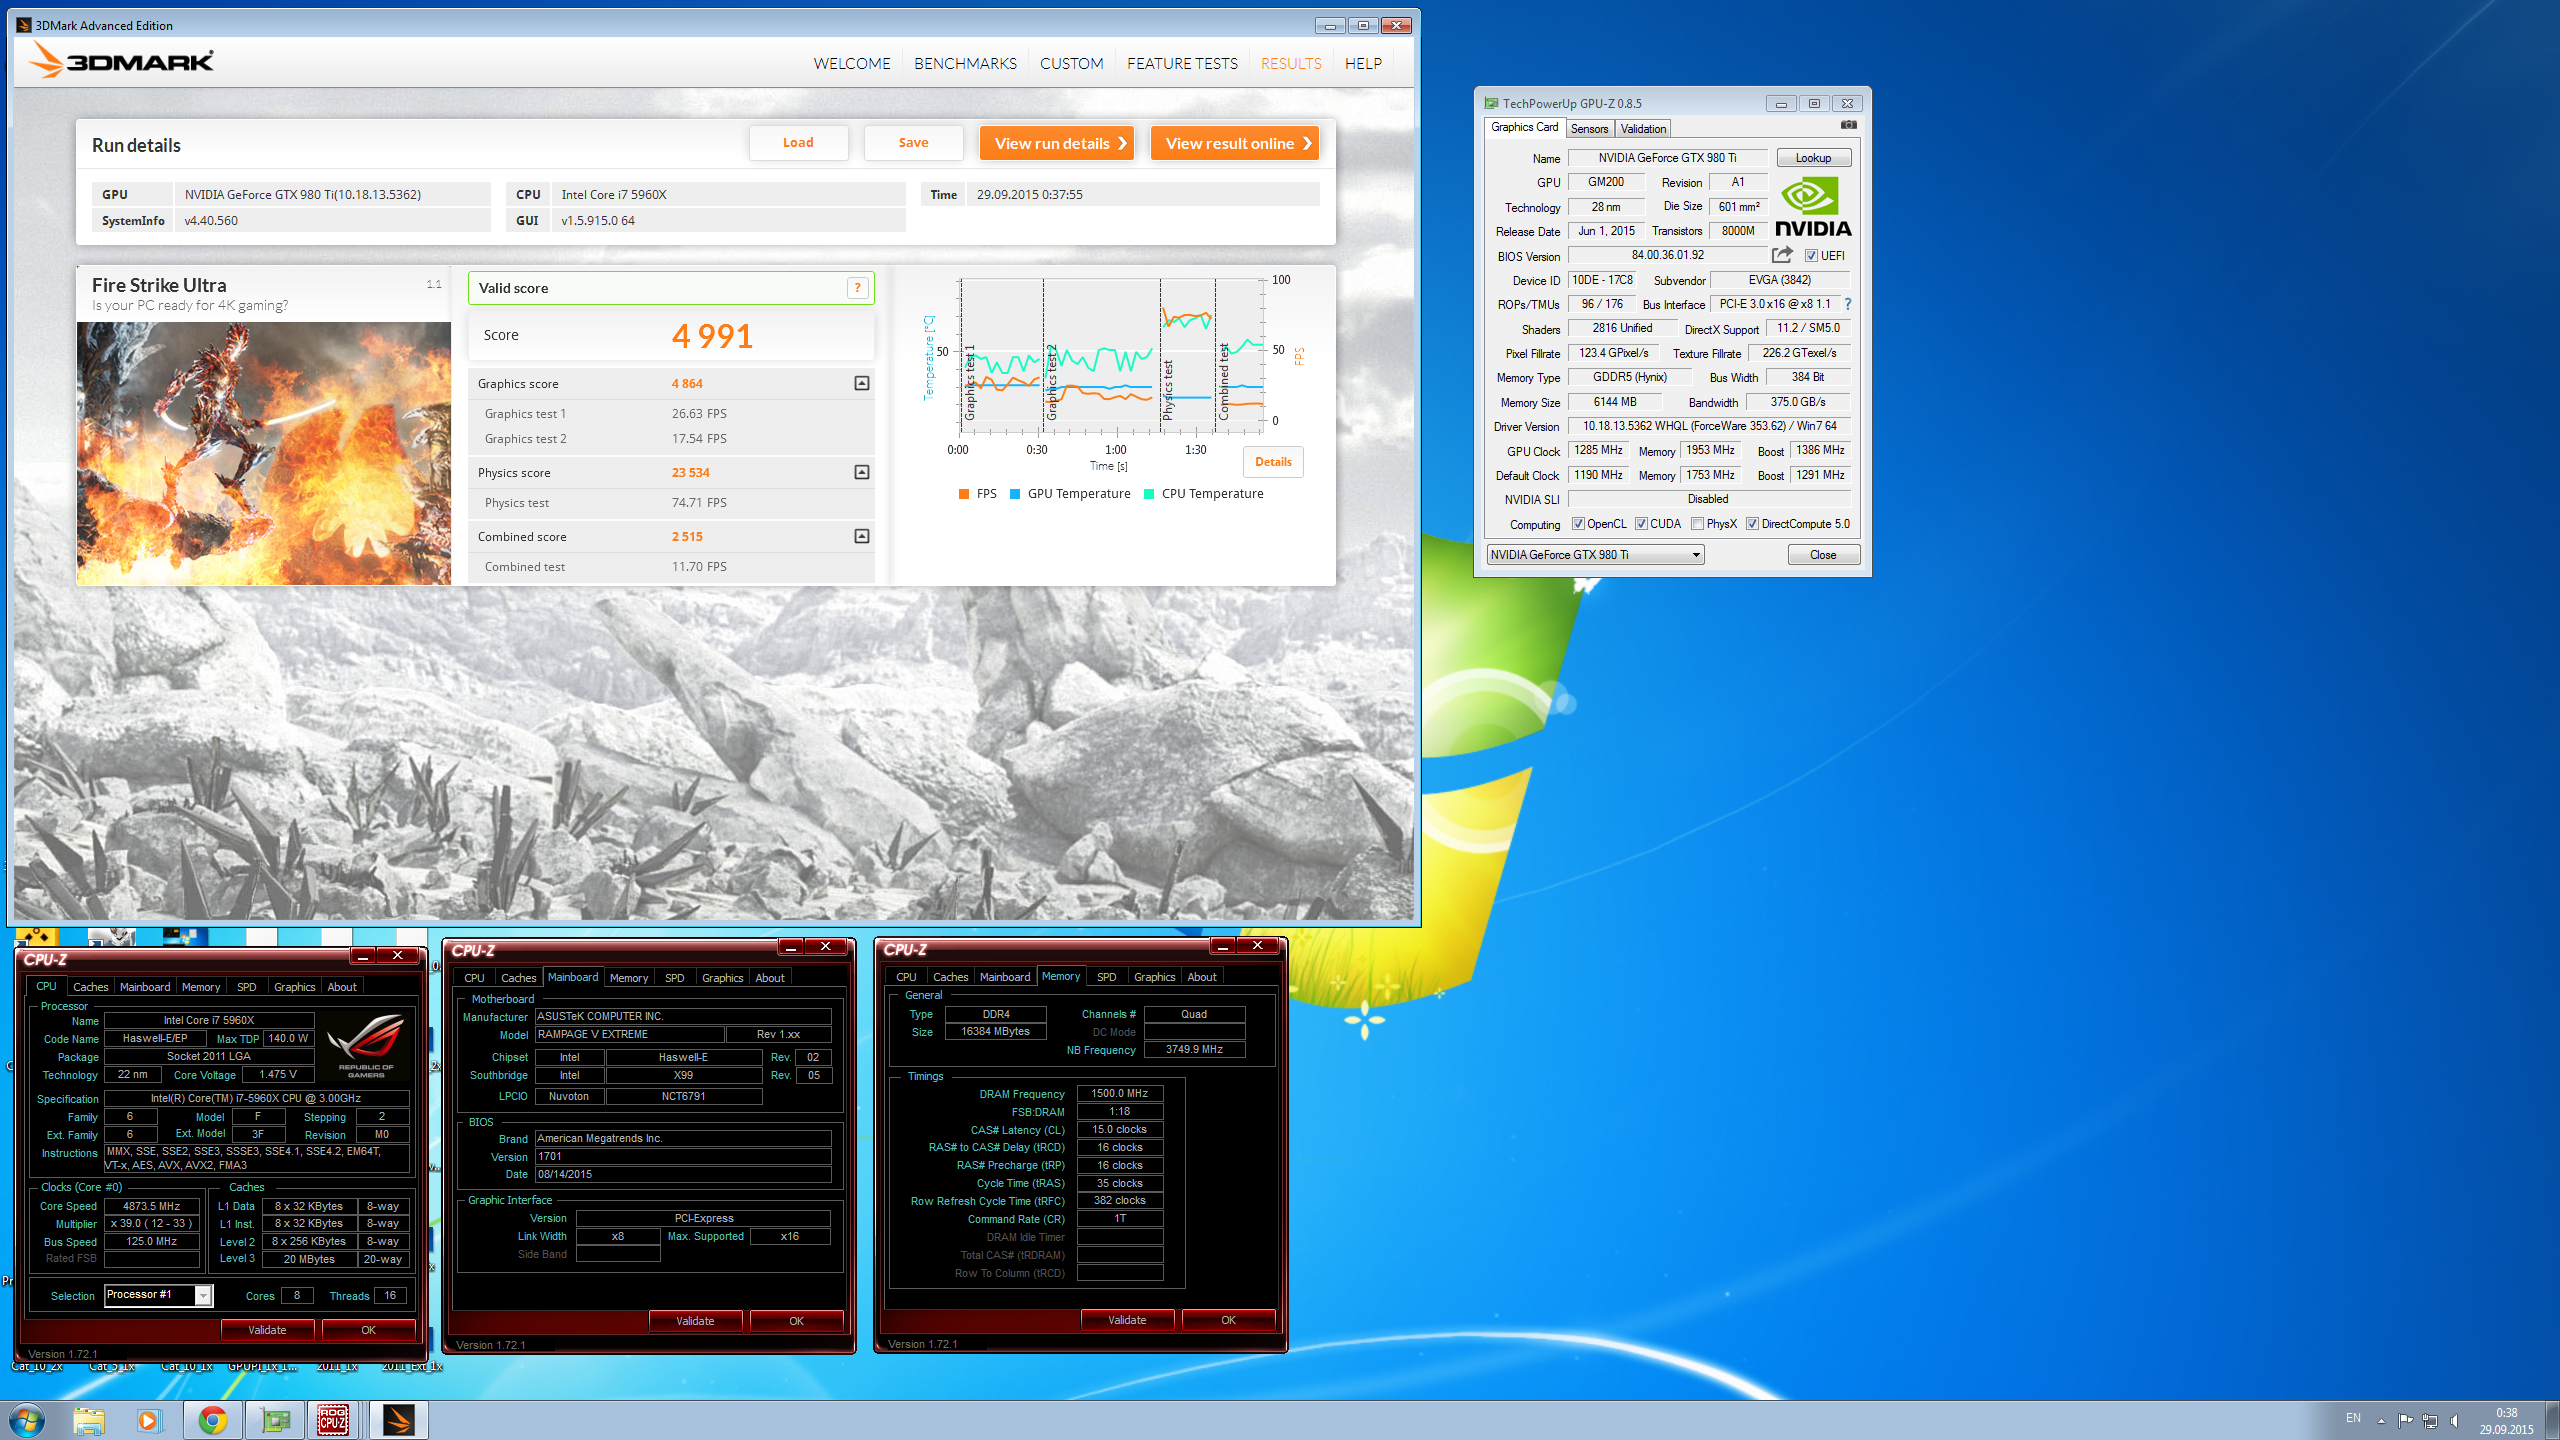2560x1440 pixels.
Task: Switch to Sensors tab in GPU-Z
Action: pyautogui.click(x=1589, y=129)
